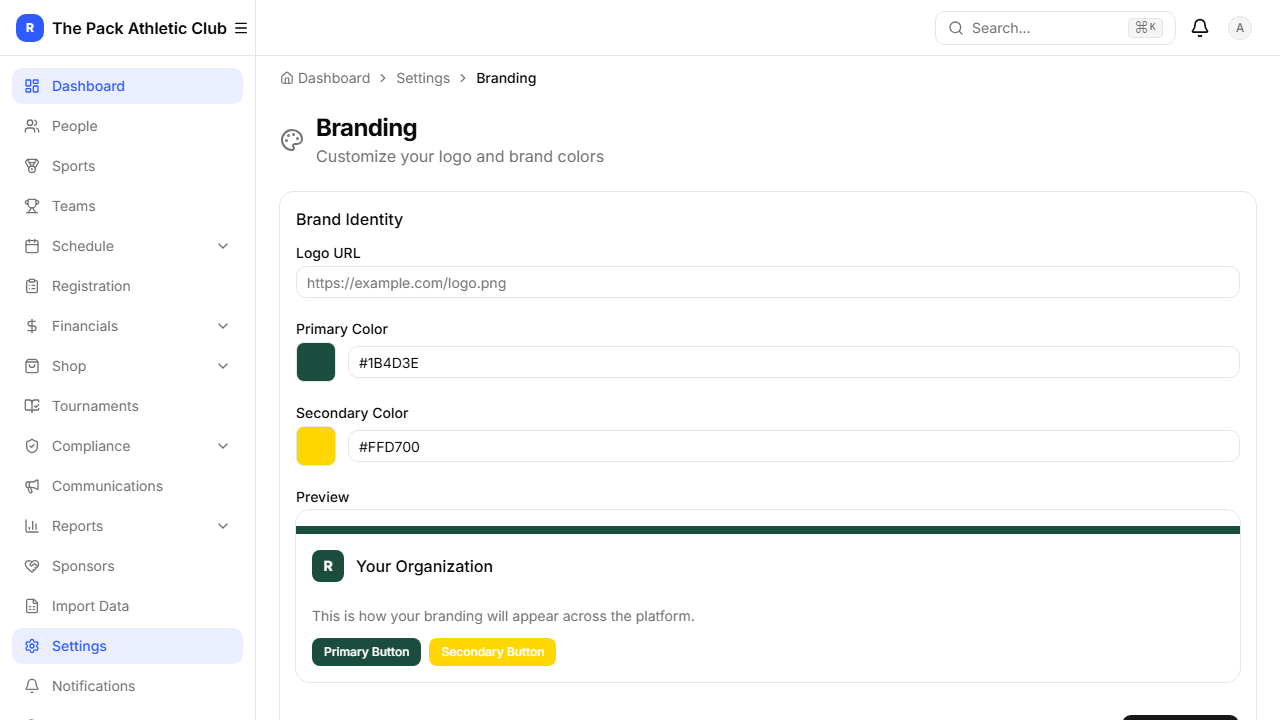The height and width of the screenshot is (720, 1280).
Task: Click the secondary color hex field #FFD700
Action: click(x=794, y=446)
